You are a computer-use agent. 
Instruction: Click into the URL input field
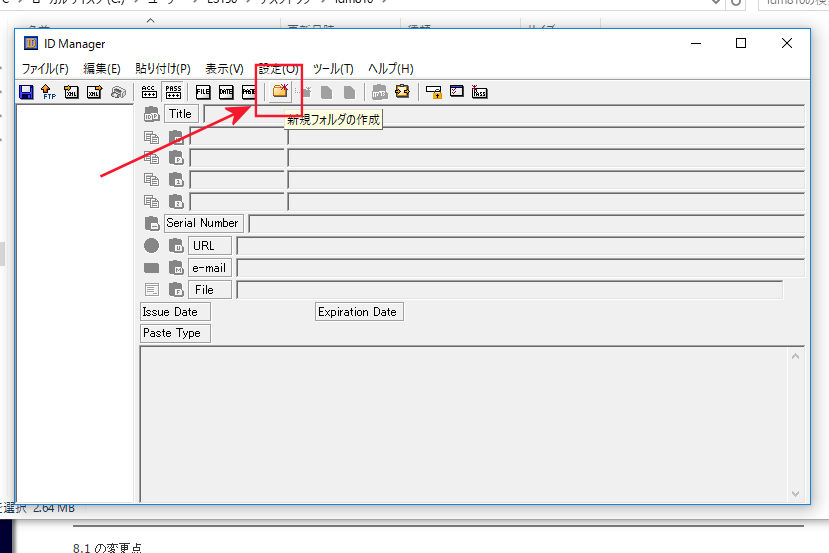(x=521, y=246)
